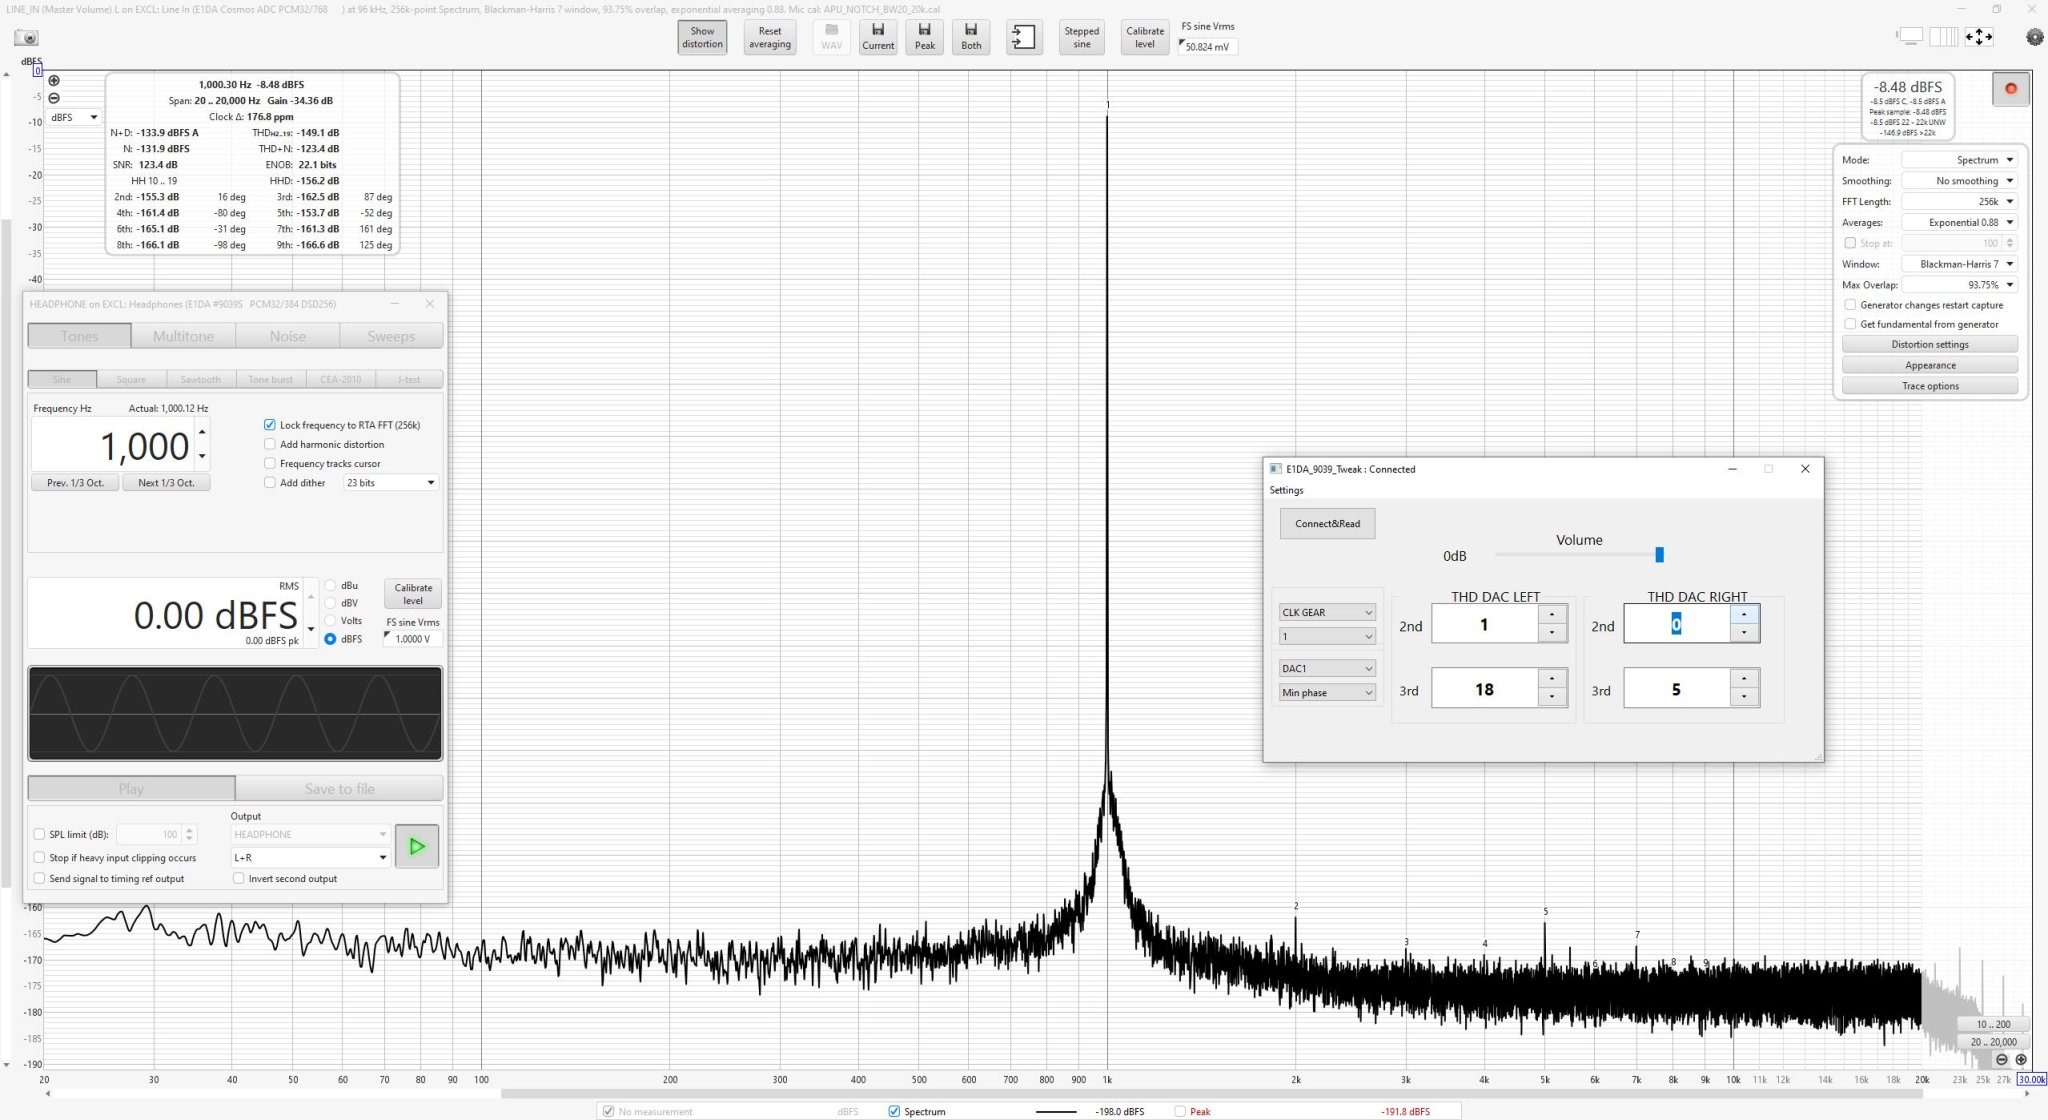Click FS sine Vrms 1.0000 V field
Screen dimensions: 2048x1120
click(412, 638)
